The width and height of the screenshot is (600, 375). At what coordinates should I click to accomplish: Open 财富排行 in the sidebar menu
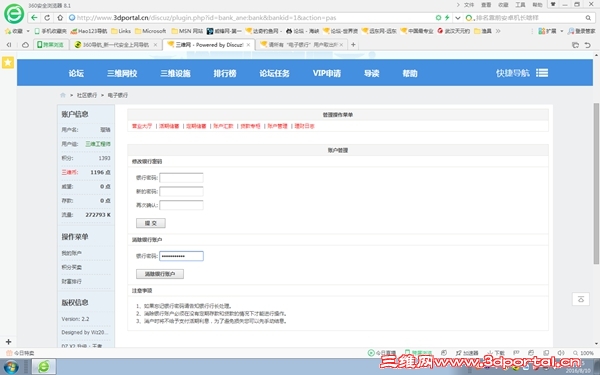(x=72, y=281)
